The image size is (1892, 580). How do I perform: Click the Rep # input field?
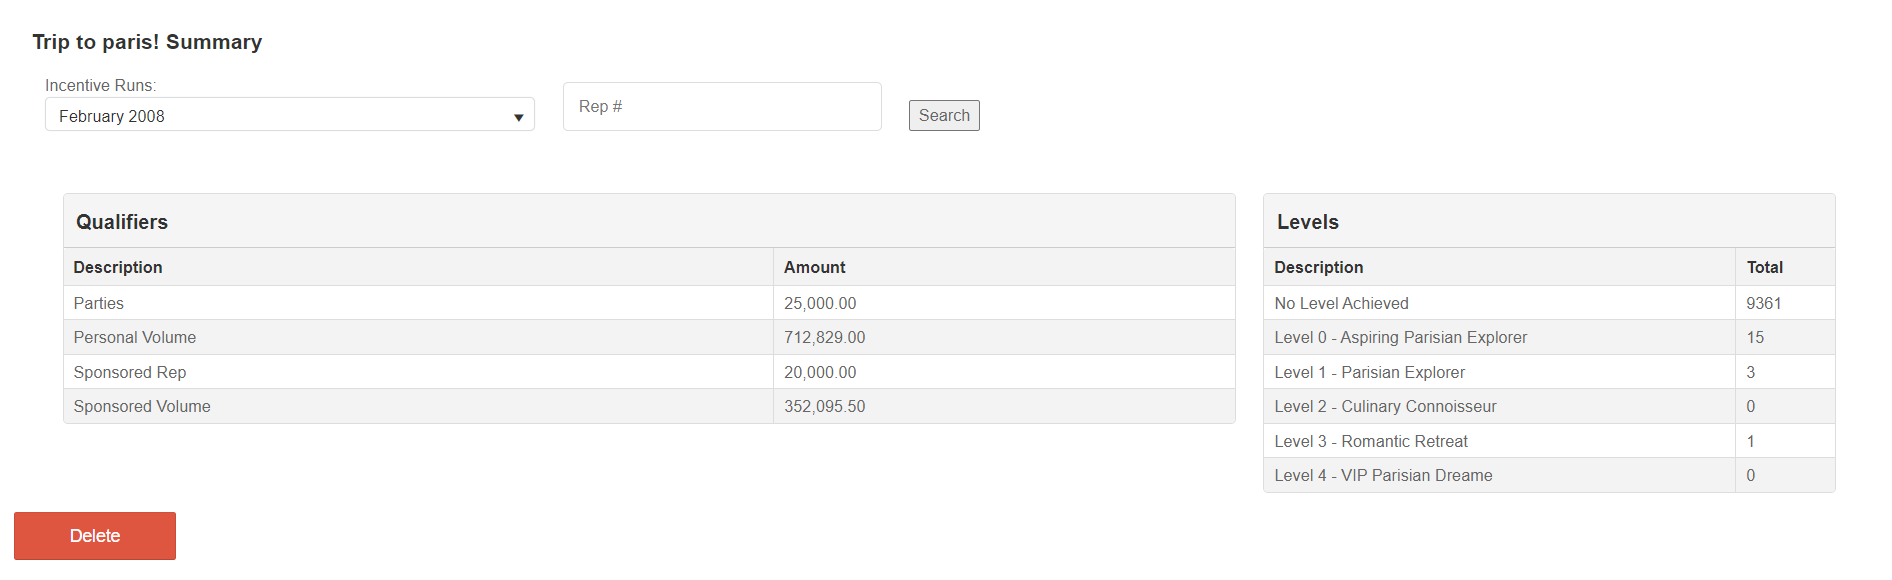[x=721, y=107]
